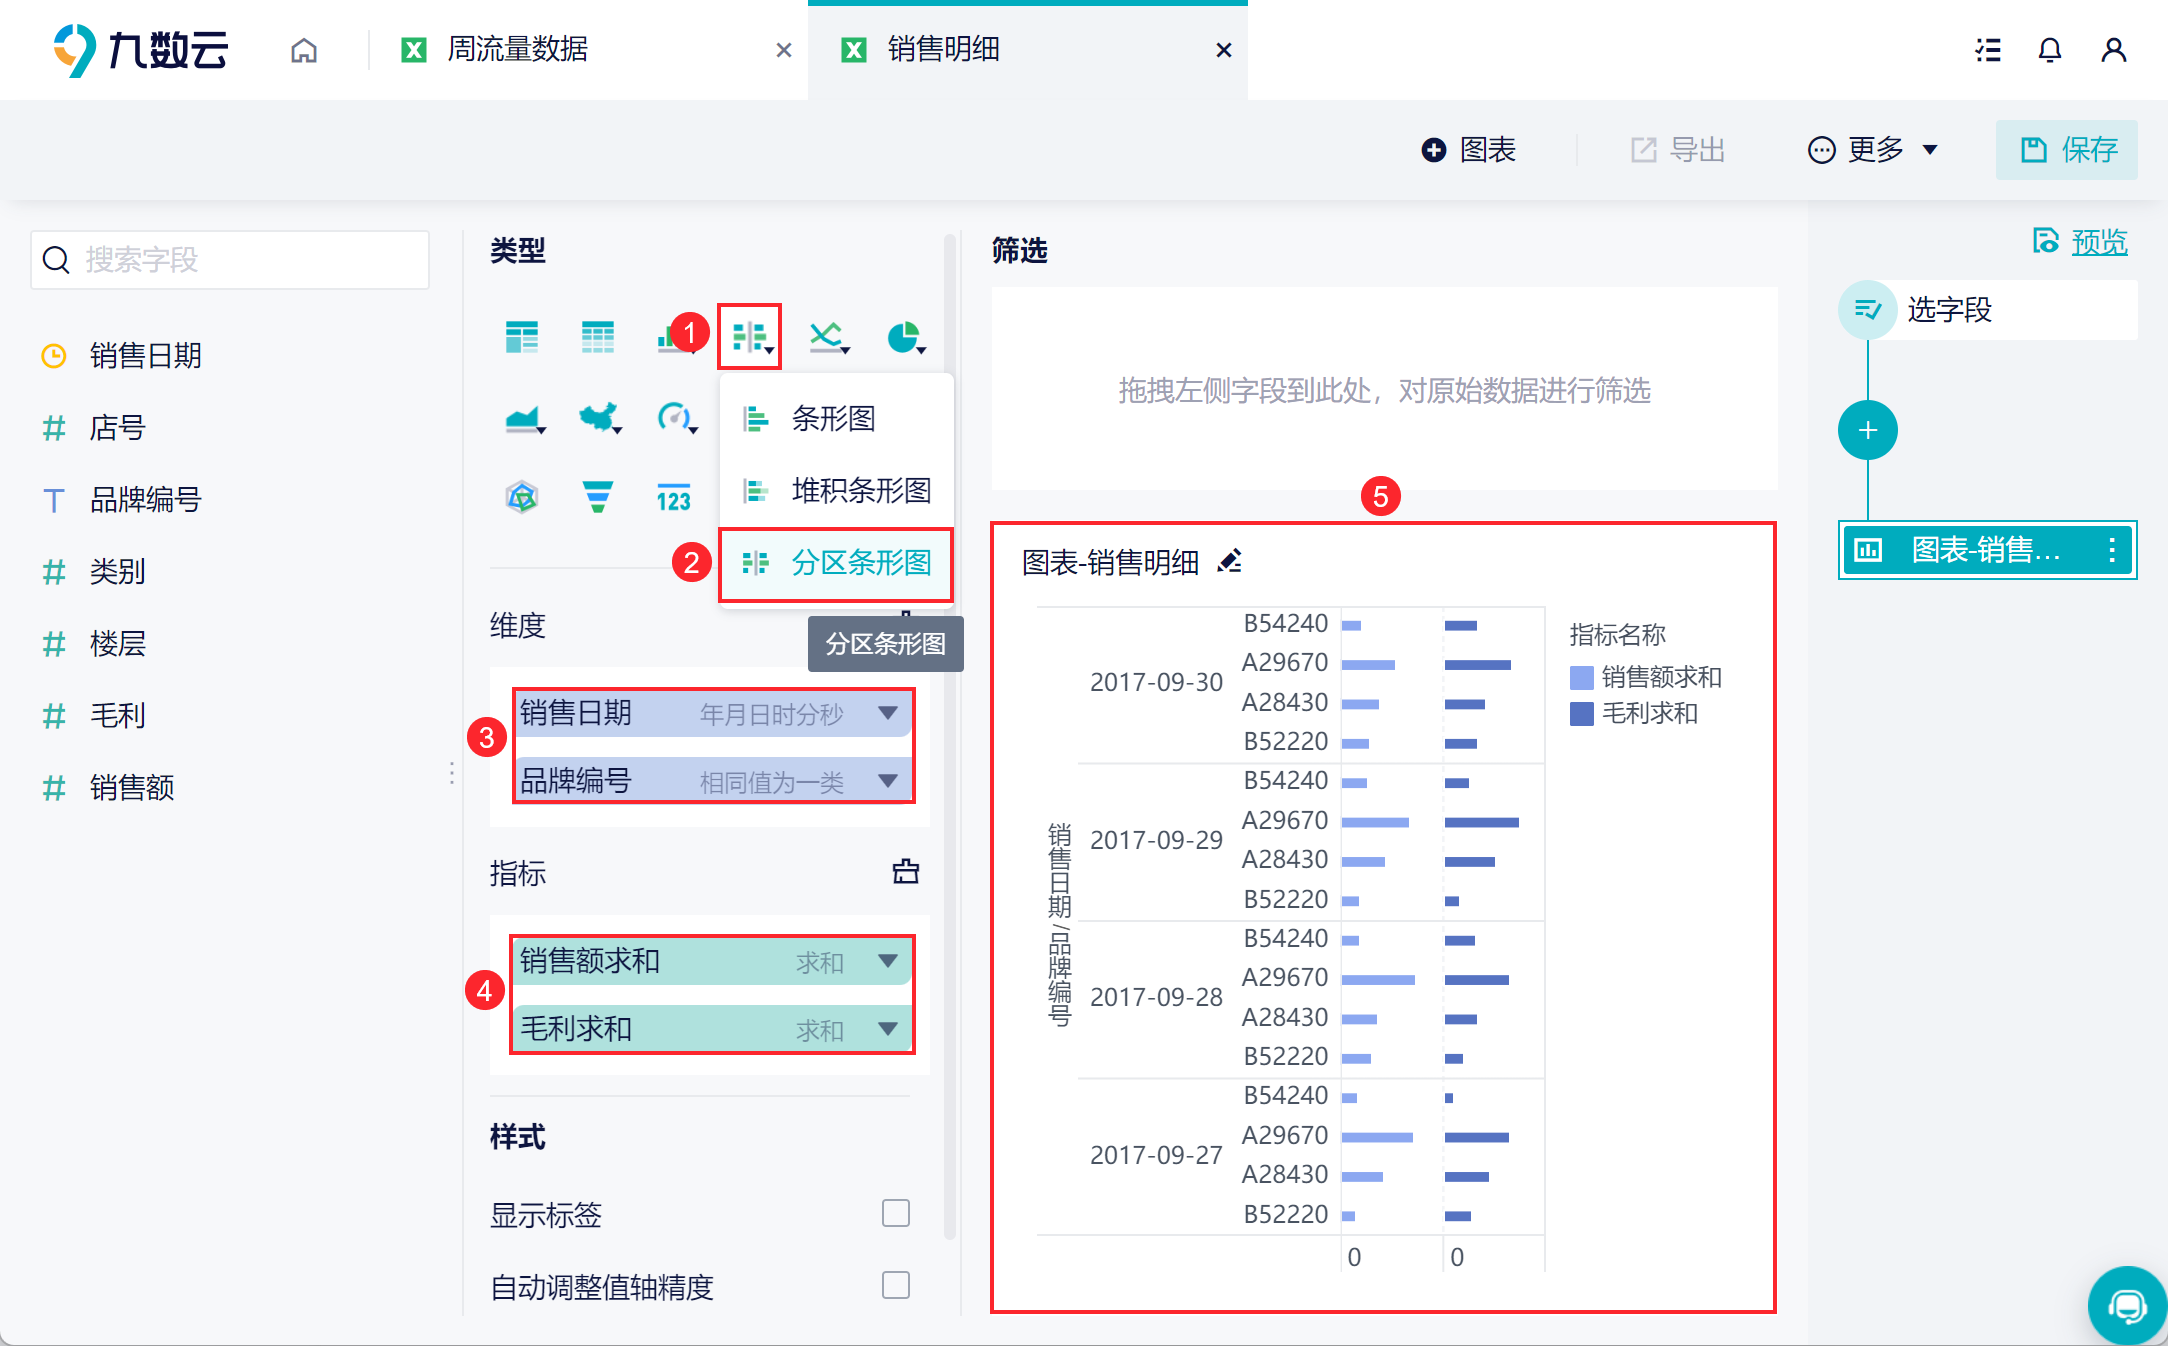The height and width of the screenshot is (1346, 2168).
Task: Open the 预览 link
Action: click(x=2098, y=242)
